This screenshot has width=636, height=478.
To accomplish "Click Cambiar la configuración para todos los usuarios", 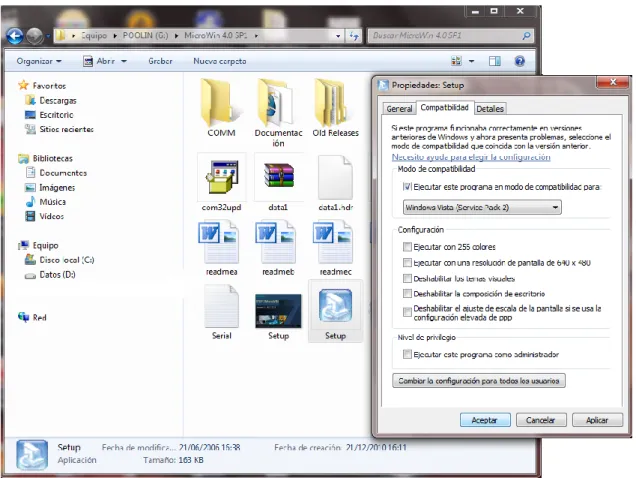I will pyautogui.click(x=479, y=381).
